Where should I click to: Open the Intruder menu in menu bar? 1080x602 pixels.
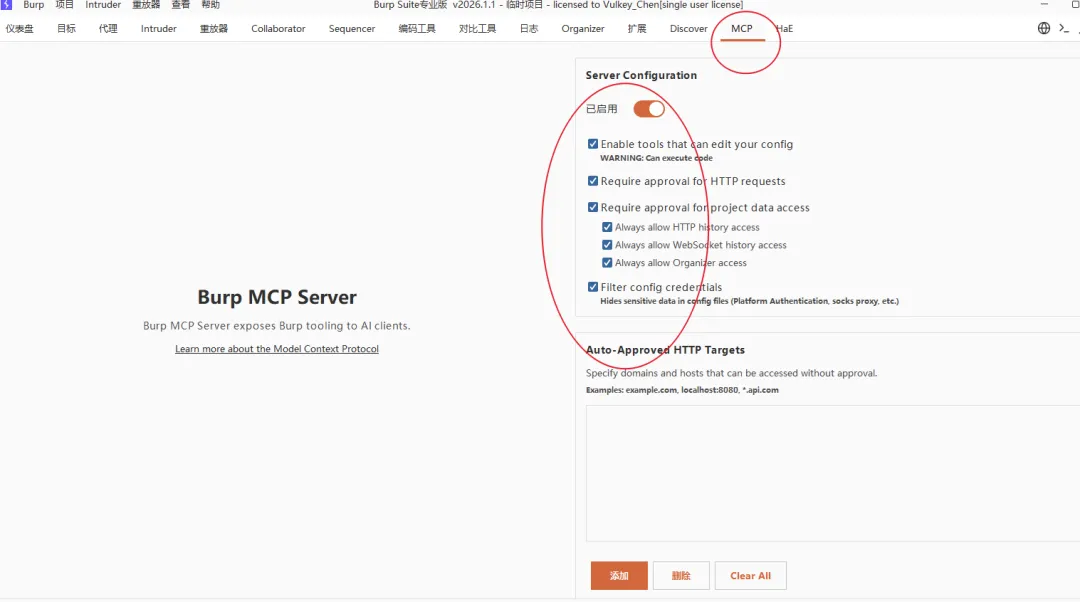(103, 5)
